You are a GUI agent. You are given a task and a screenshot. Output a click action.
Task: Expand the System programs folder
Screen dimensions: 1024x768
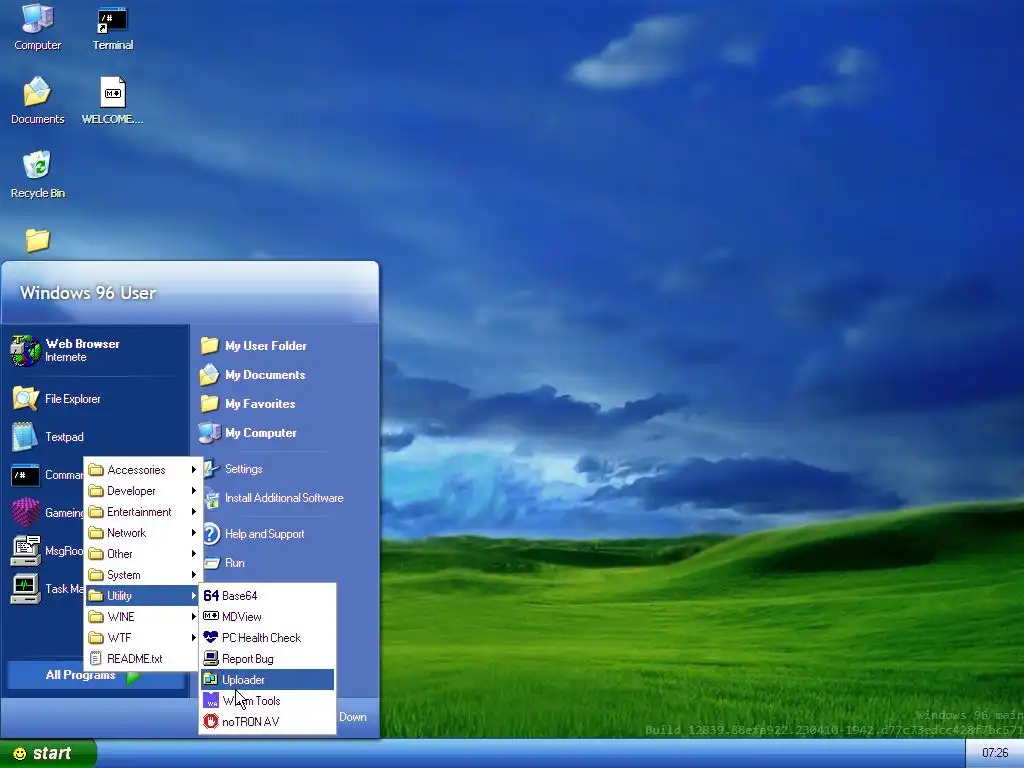click(x=142, y=575)
